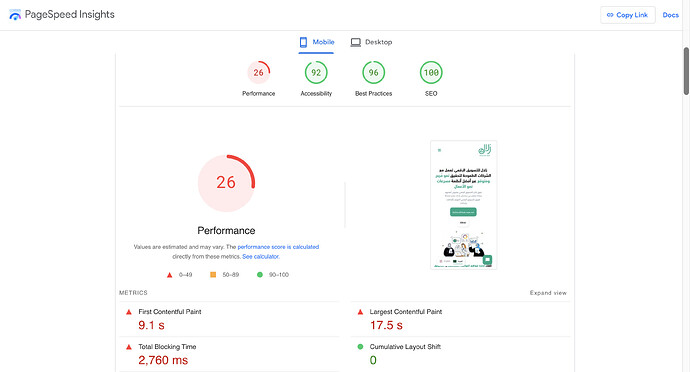690x372 pixels.
Task: Switch to the Desktop tab
Action: click(x=371, y=42)
